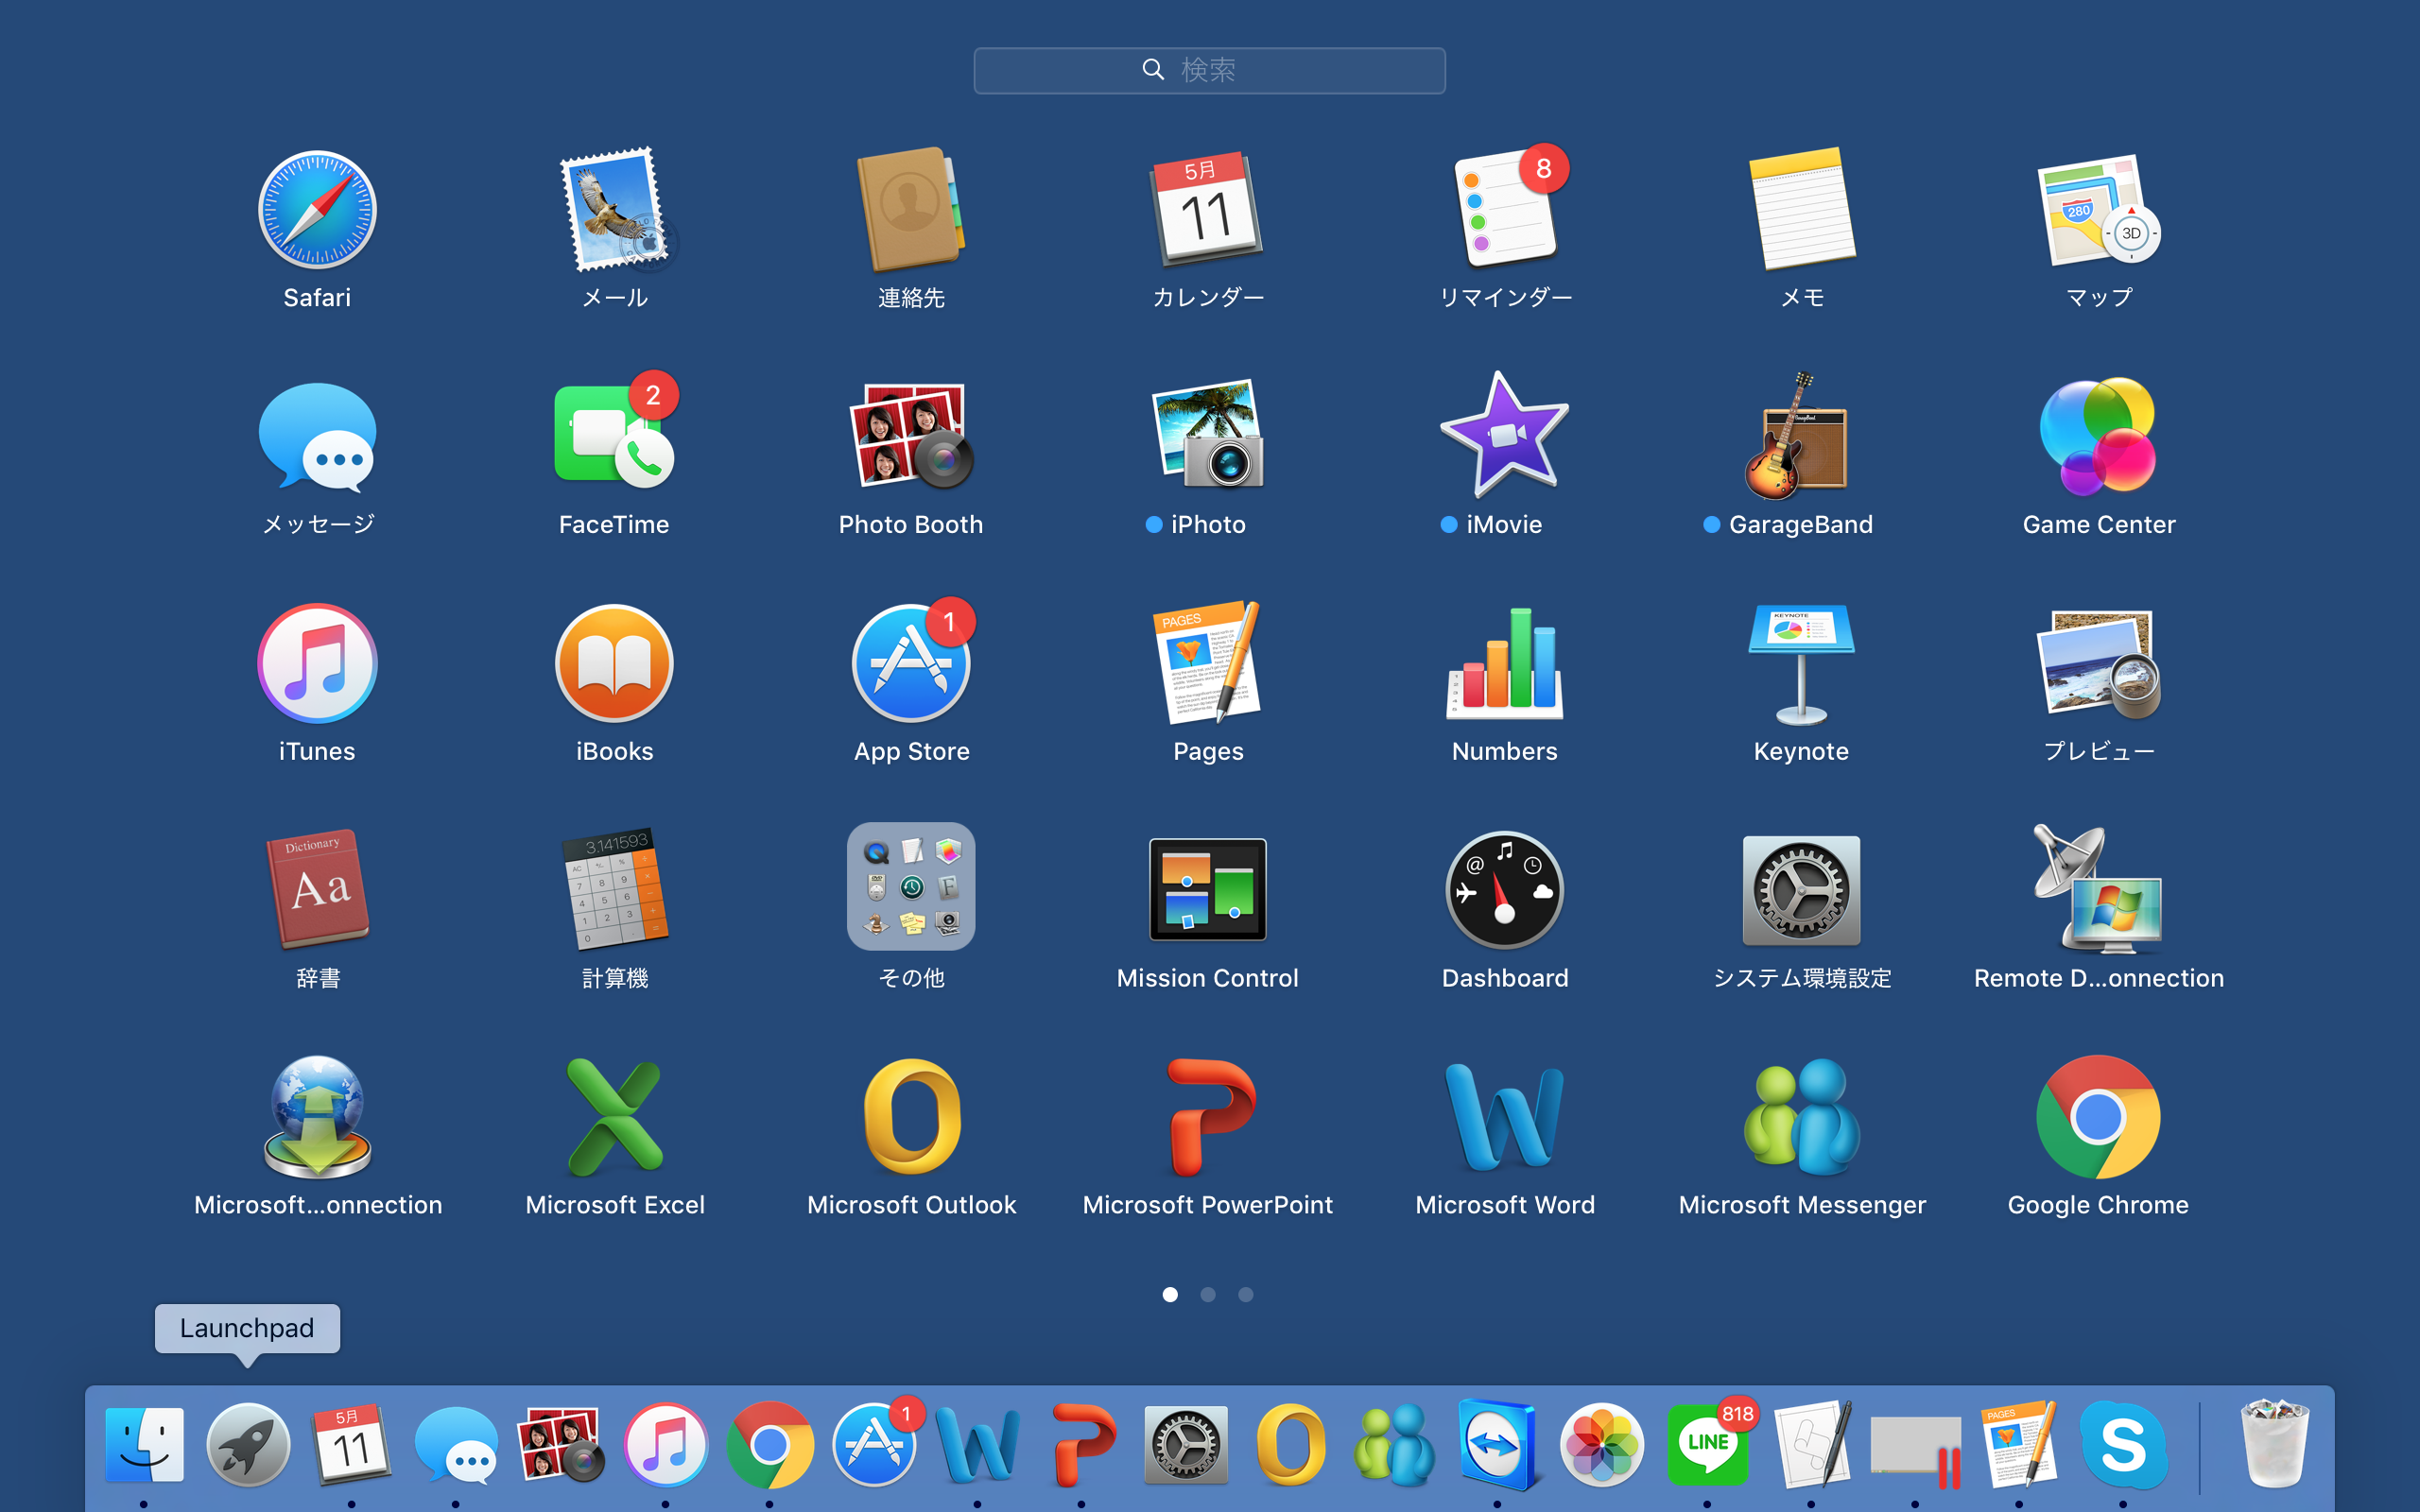Click Launchpad rocket in the Dock
This screenshot has width=2420, height=1512.
click(x=248, y=1444)
